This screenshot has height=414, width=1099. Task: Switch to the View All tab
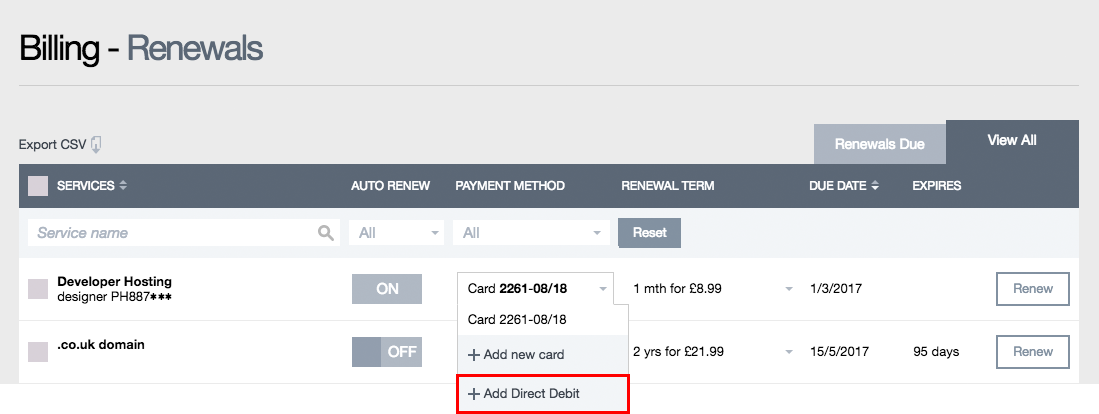point(1011,141)
